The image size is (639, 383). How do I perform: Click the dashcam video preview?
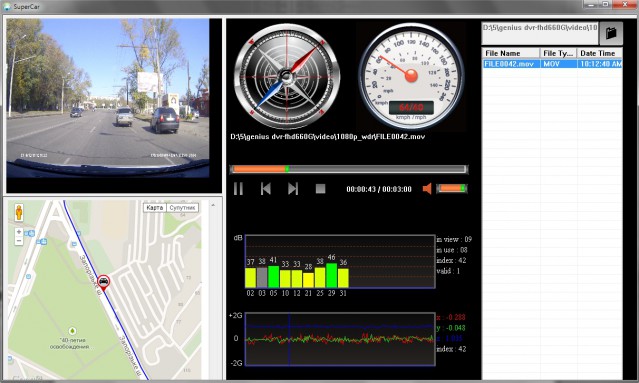click(x=108, y=98)
